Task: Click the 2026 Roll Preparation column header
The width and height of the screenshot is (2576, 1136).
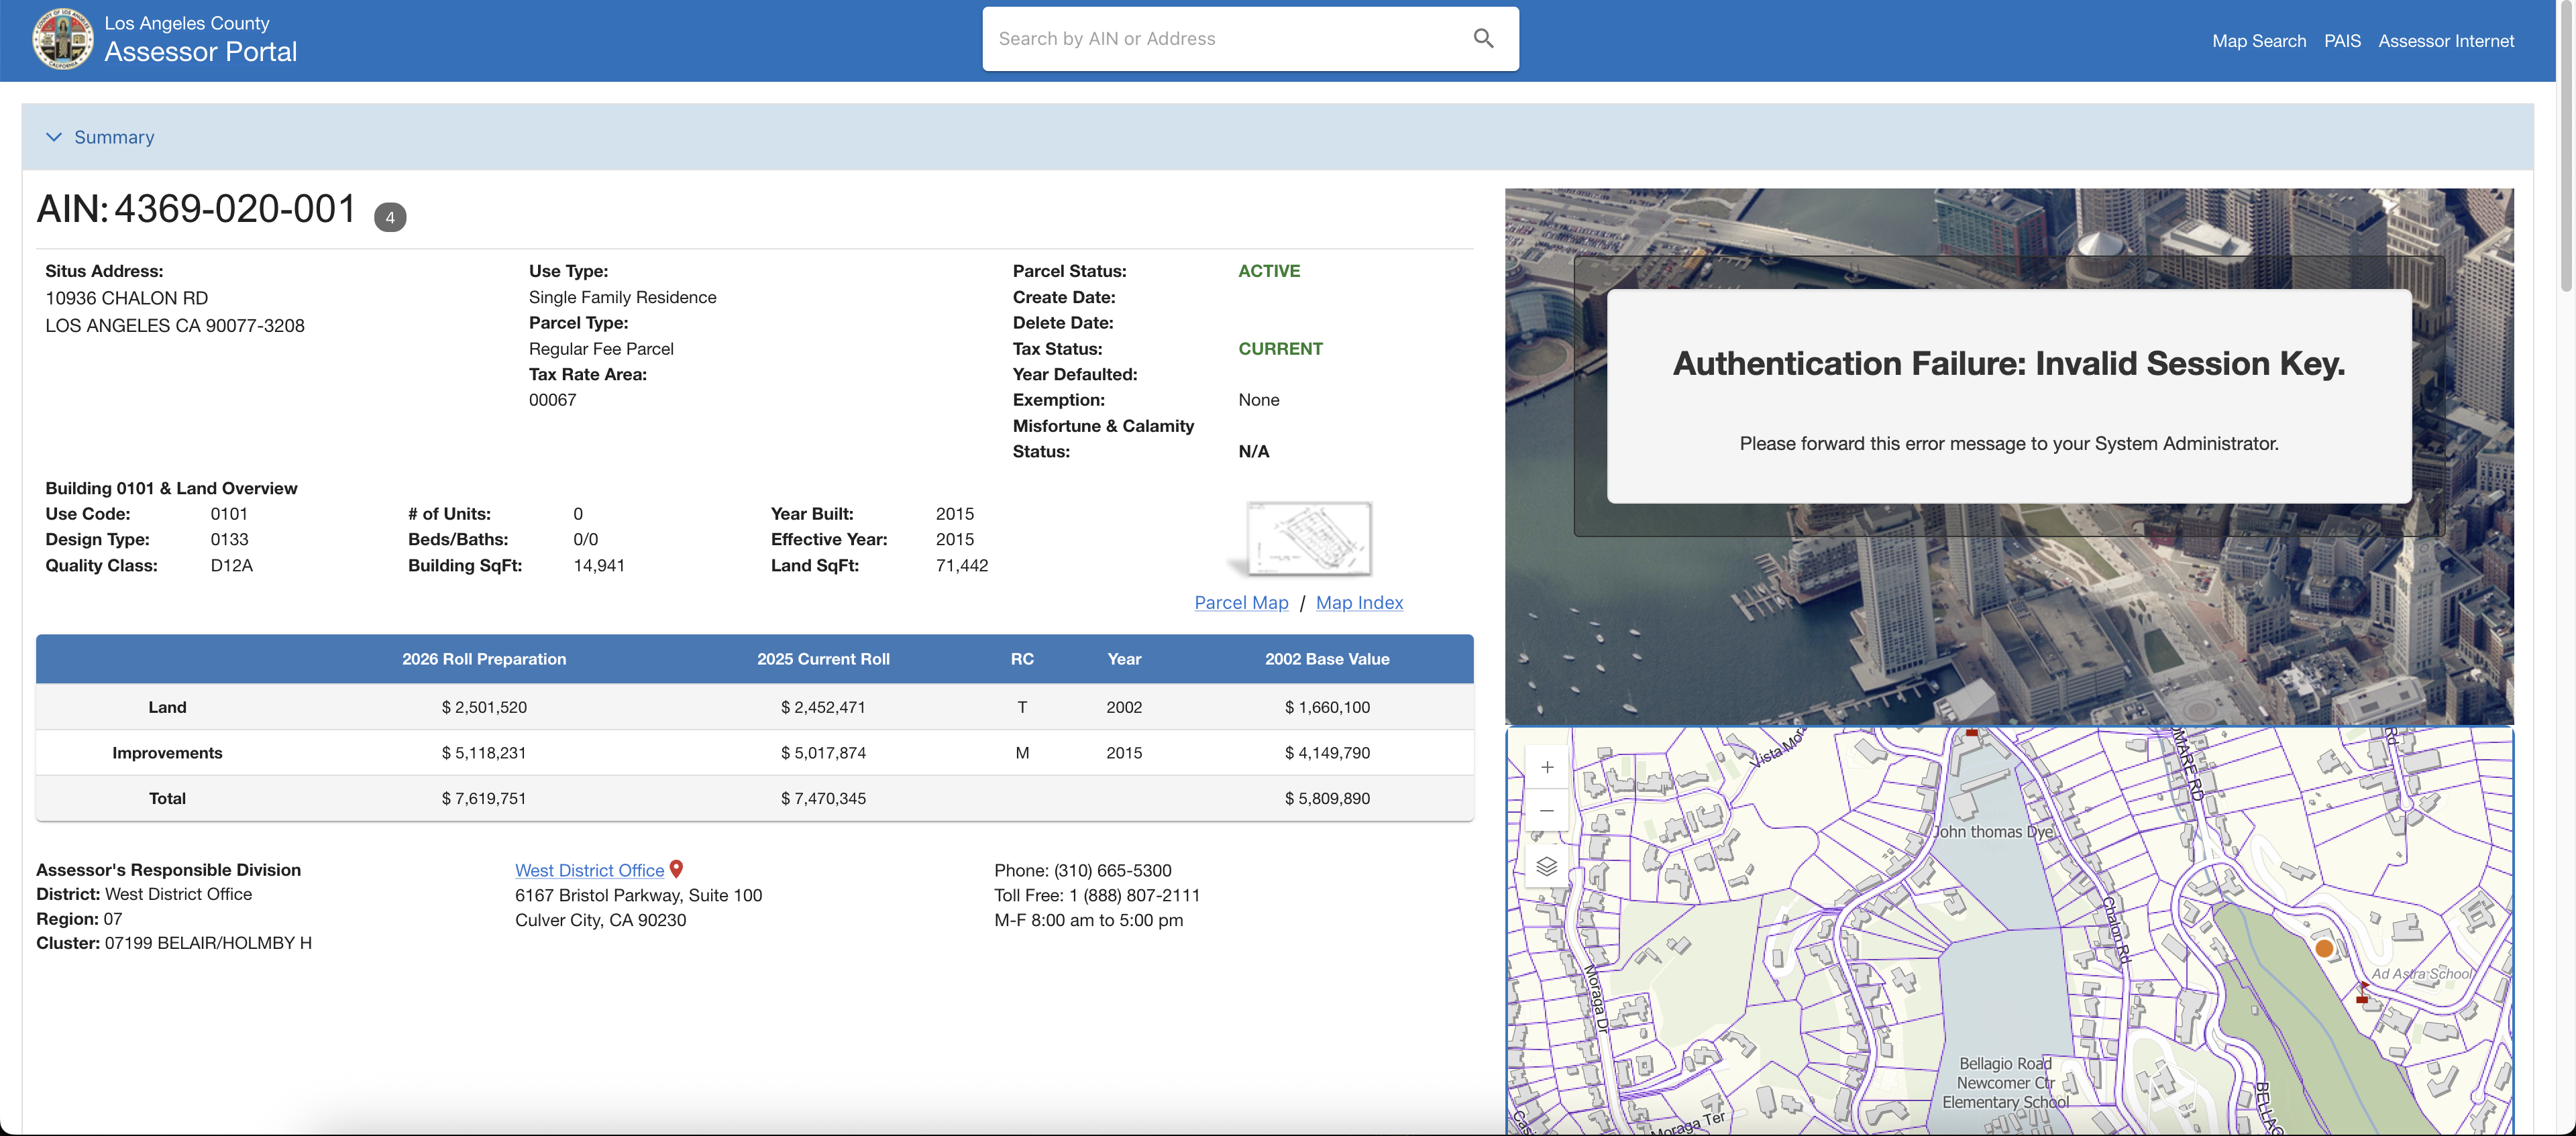Action: (484, 659)
